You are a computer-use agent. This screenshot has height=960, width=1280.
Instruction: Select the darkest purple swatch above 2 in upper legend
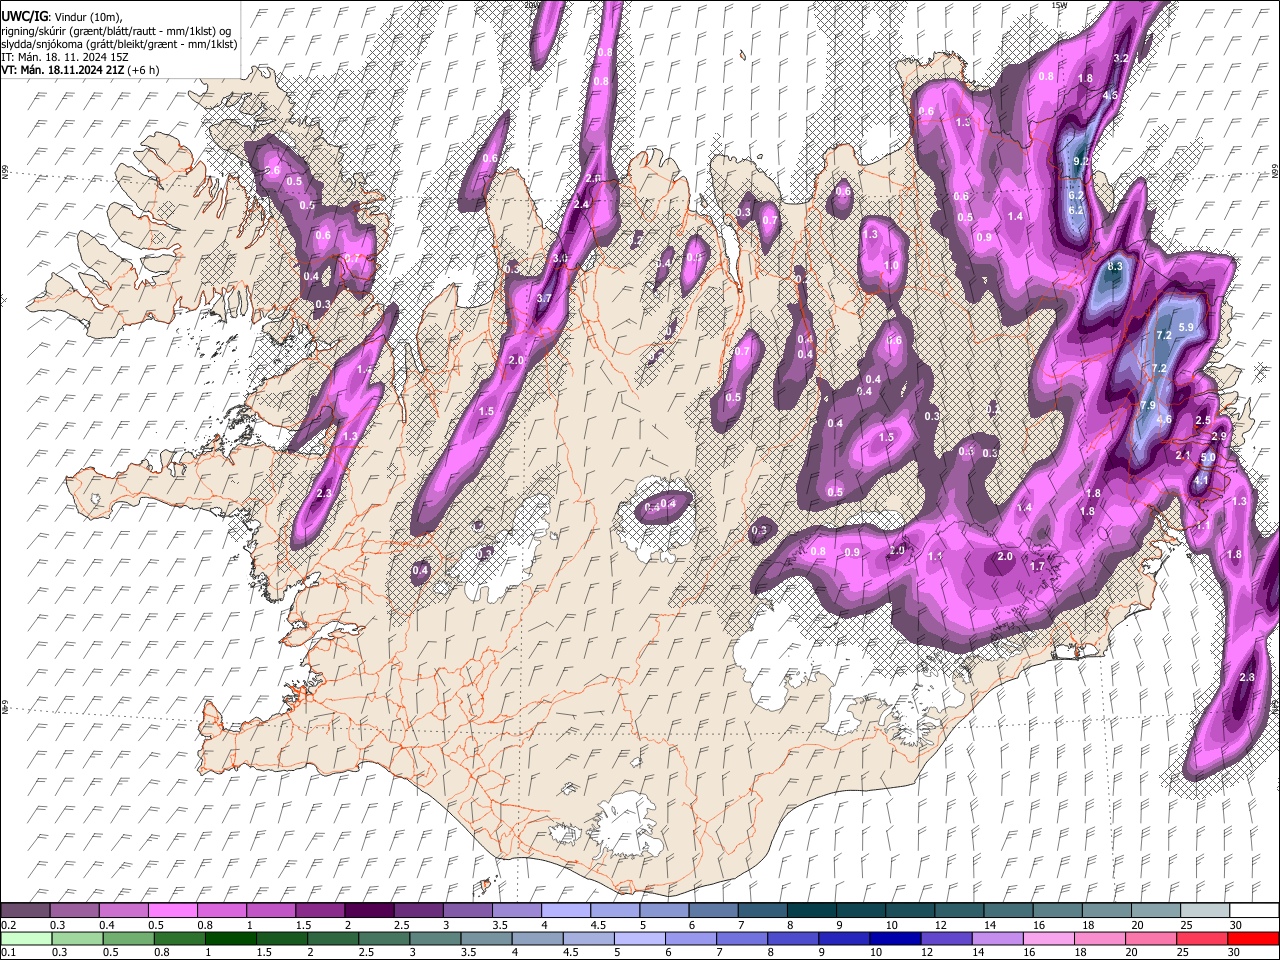click(368, 910)
